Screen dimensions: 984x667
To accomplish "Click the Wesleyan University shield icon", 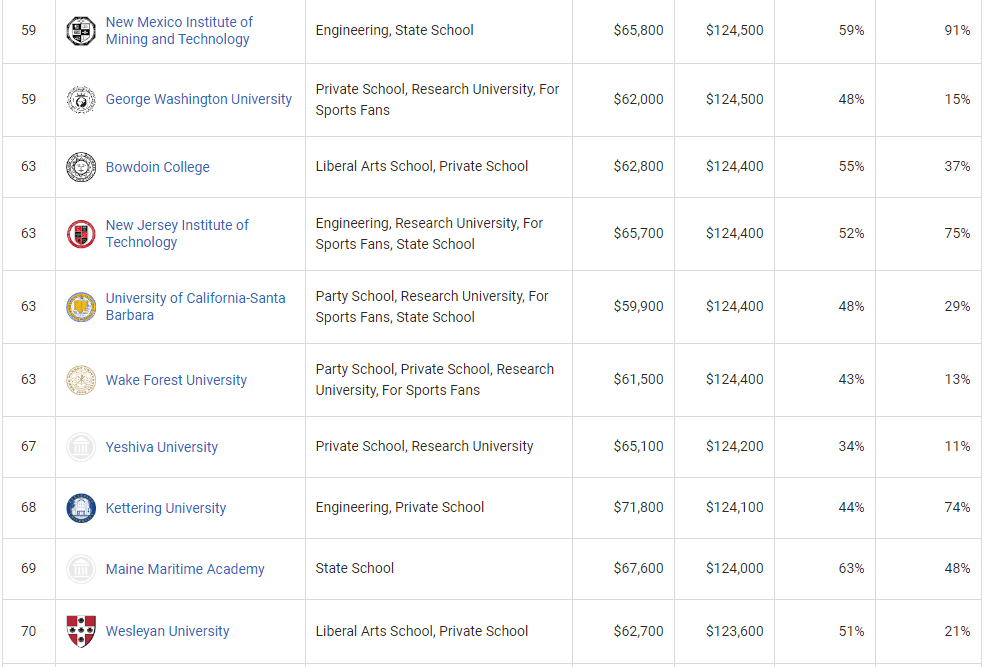I will coord(81,631).
